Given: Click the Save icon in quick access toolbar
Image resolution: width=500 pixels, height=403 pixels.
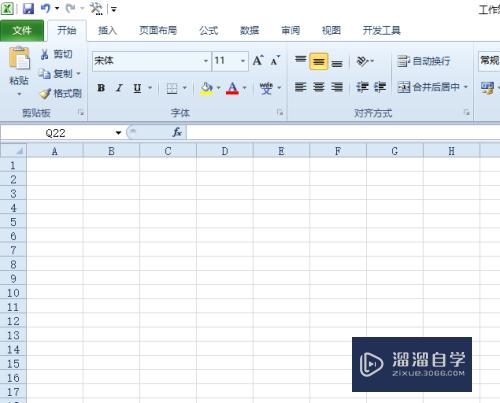Looking at the screenshot, I should (x=28, y=8).
